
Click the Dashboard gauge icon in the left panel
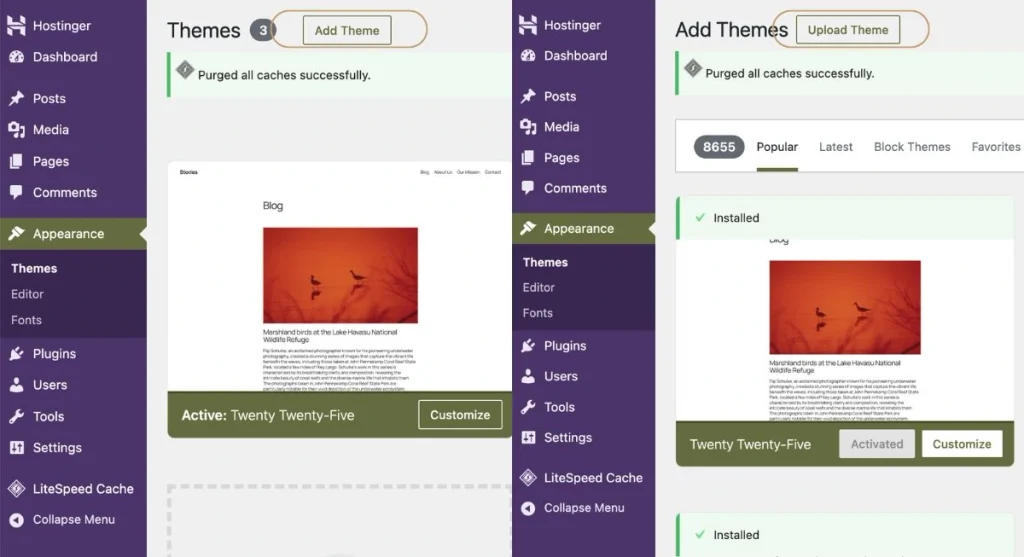point(16,57)
